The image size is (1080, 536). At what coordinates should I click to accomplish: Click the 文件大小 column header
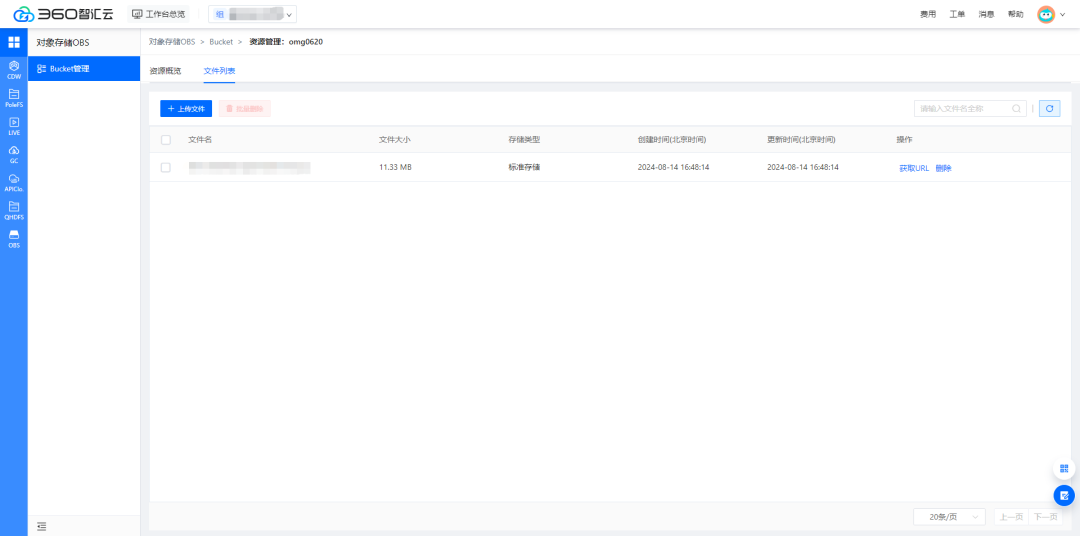tap(395, 140)
